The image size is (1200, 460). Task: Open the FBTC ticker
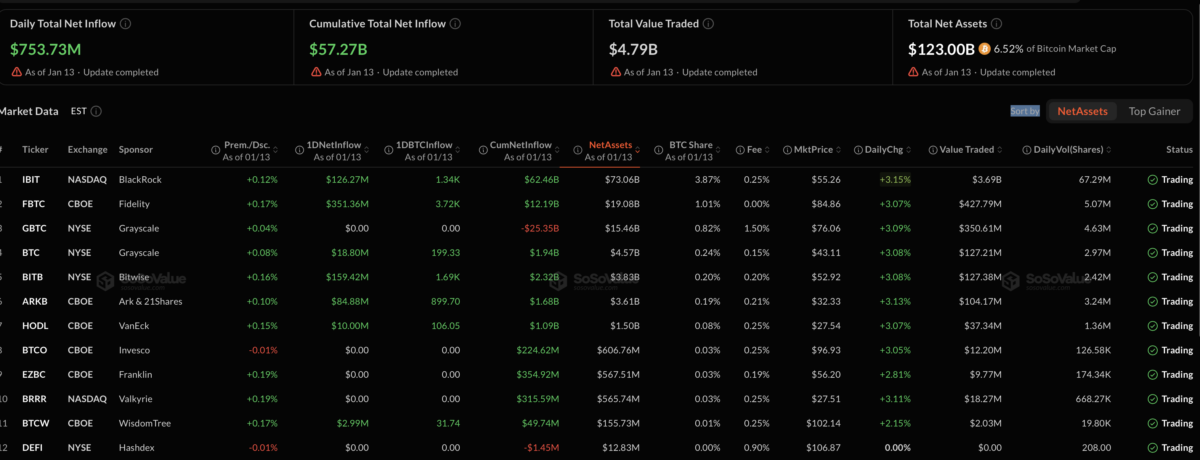35,204
